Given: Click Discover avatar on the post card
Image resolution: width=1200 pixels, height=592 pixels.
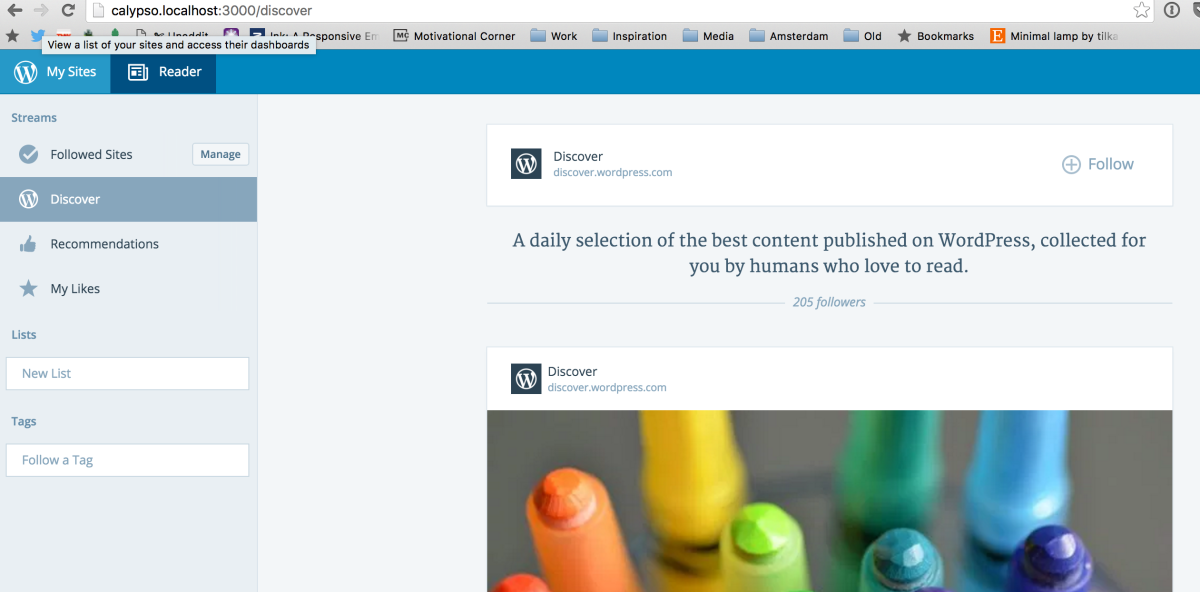Looking at the screenshot, I should pyautogui.click(x=526, y=379).
